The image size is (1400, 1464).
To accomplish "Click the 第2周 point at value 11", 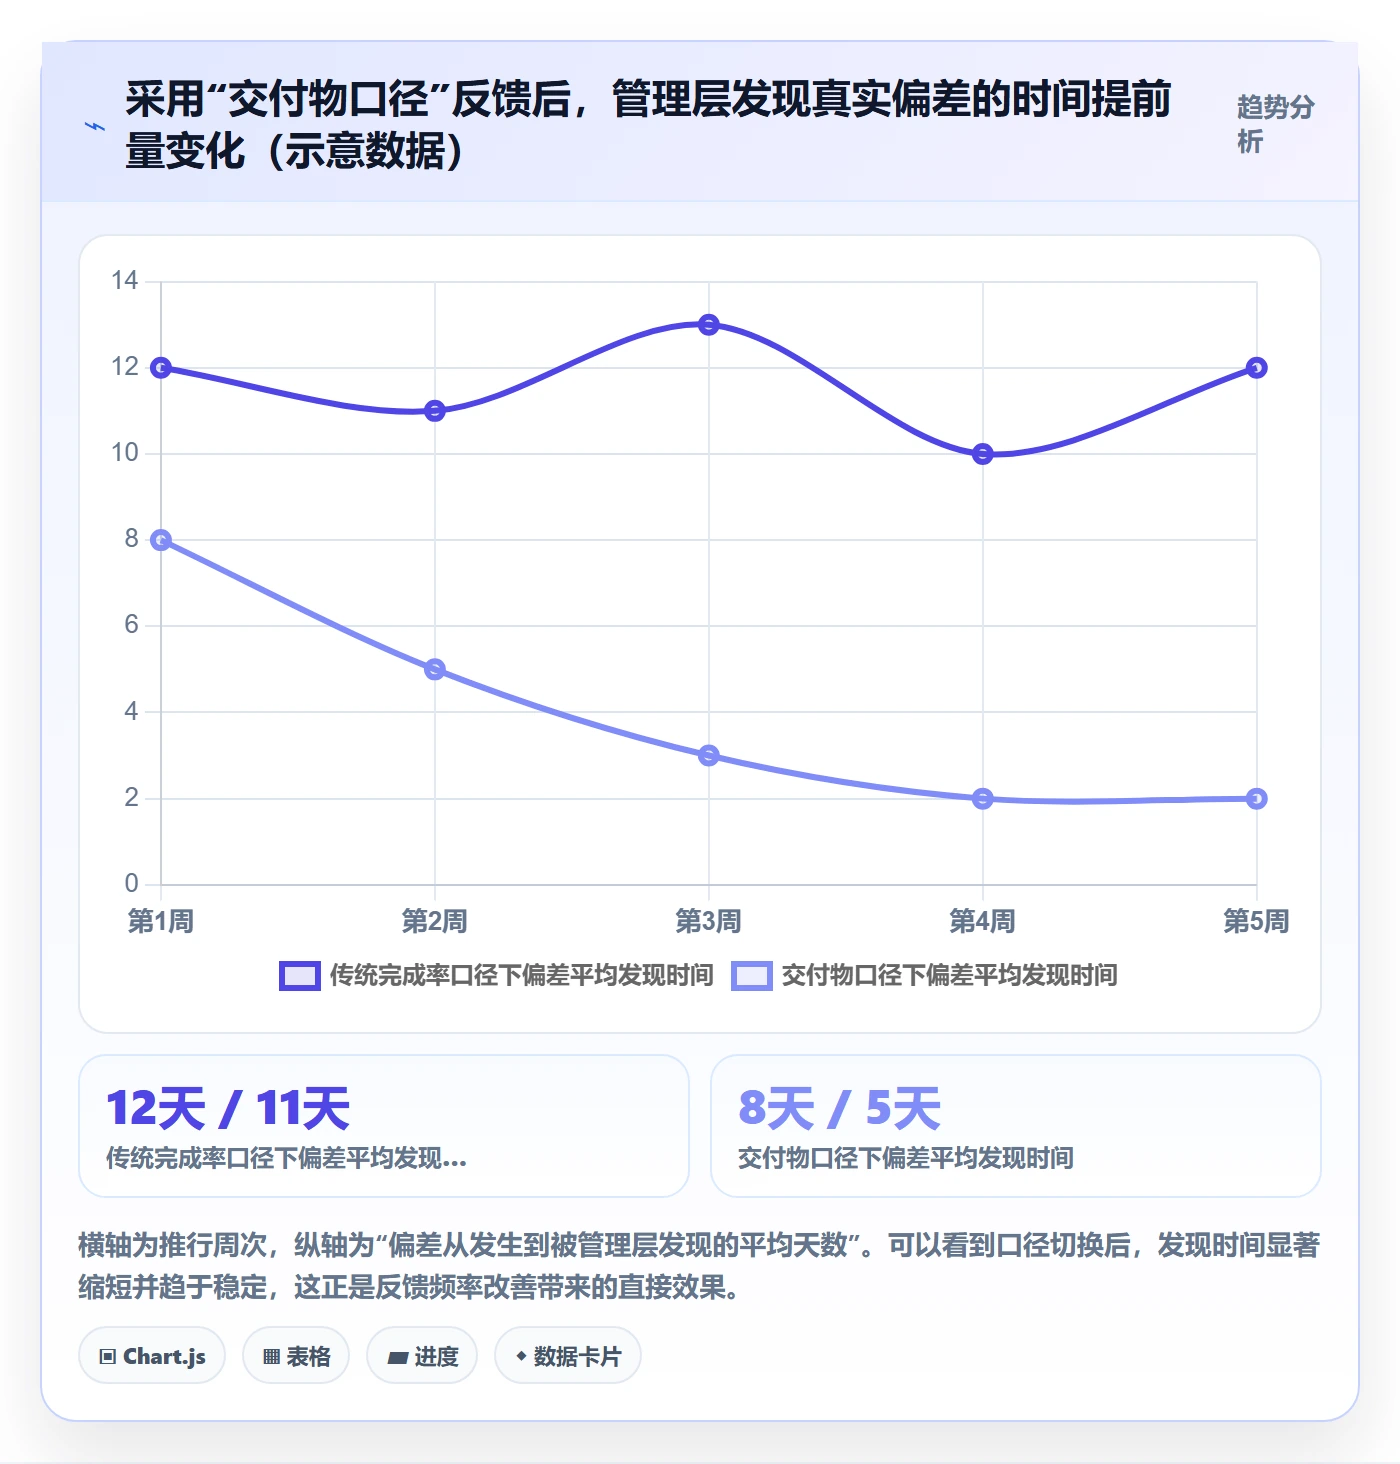I will 435,411.
